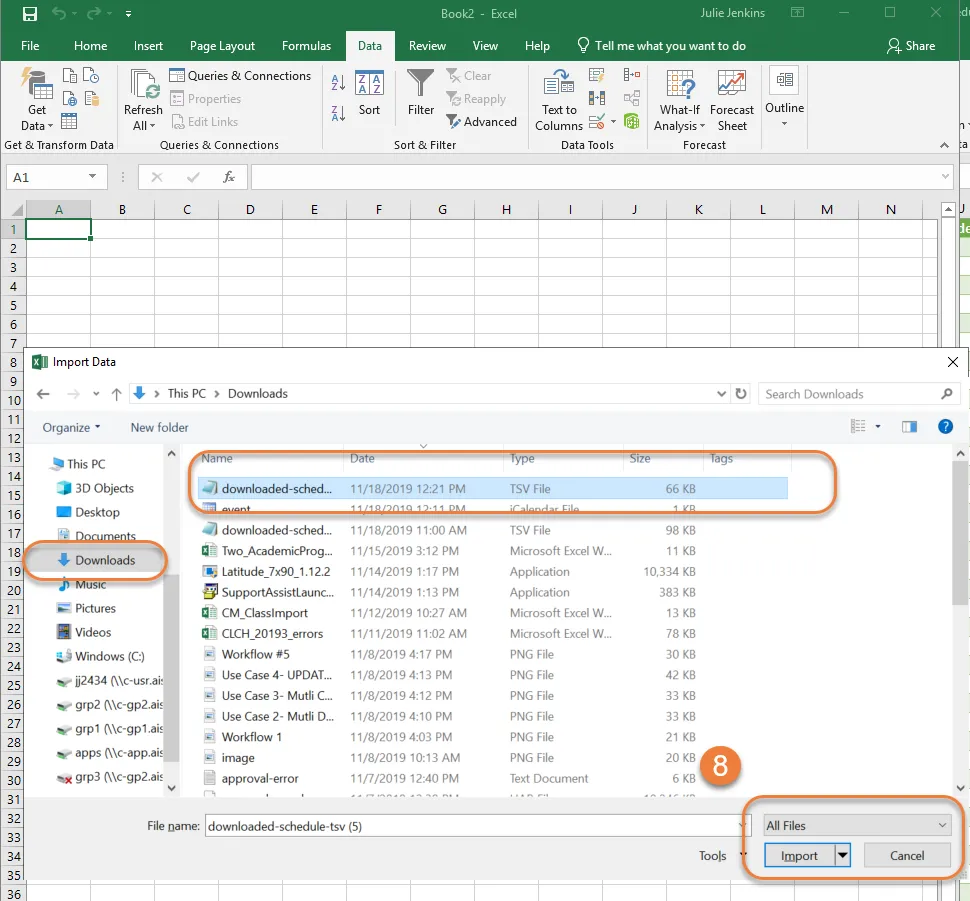Toggle the preview pane icon
Image resolution: width=970 pixels, height=901 pixels.
point(909,426)
